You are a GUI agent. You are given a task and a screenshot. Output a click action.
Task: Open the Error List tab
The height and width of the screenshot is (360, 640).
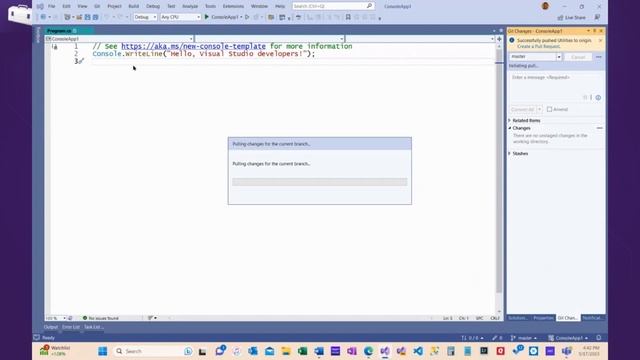click(71, 327)
